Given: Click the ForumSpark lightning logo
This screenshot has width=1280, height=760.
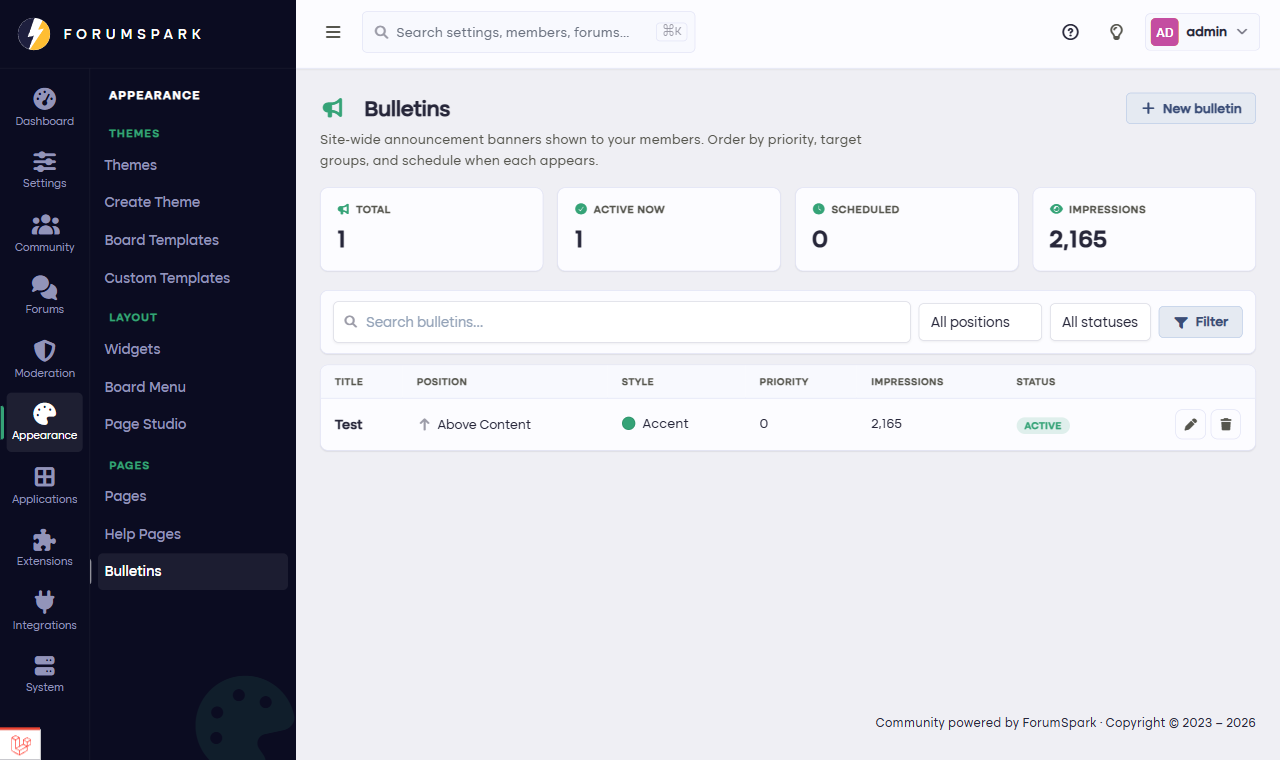Looking at the screenshot, I should pyautogui.click(x=34, y=34).
